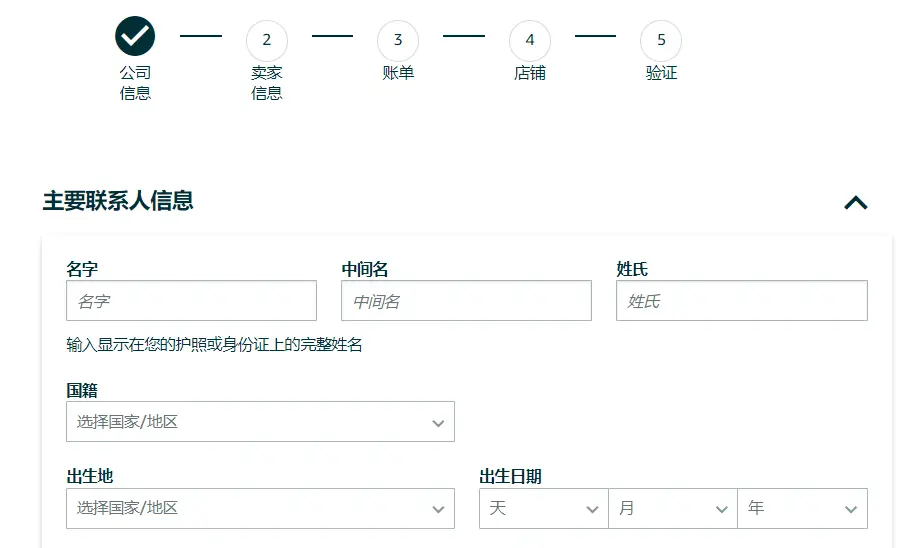Open the 天 birth day dropdown
Screen dimensions: 913x548
[x=544, y=508]
